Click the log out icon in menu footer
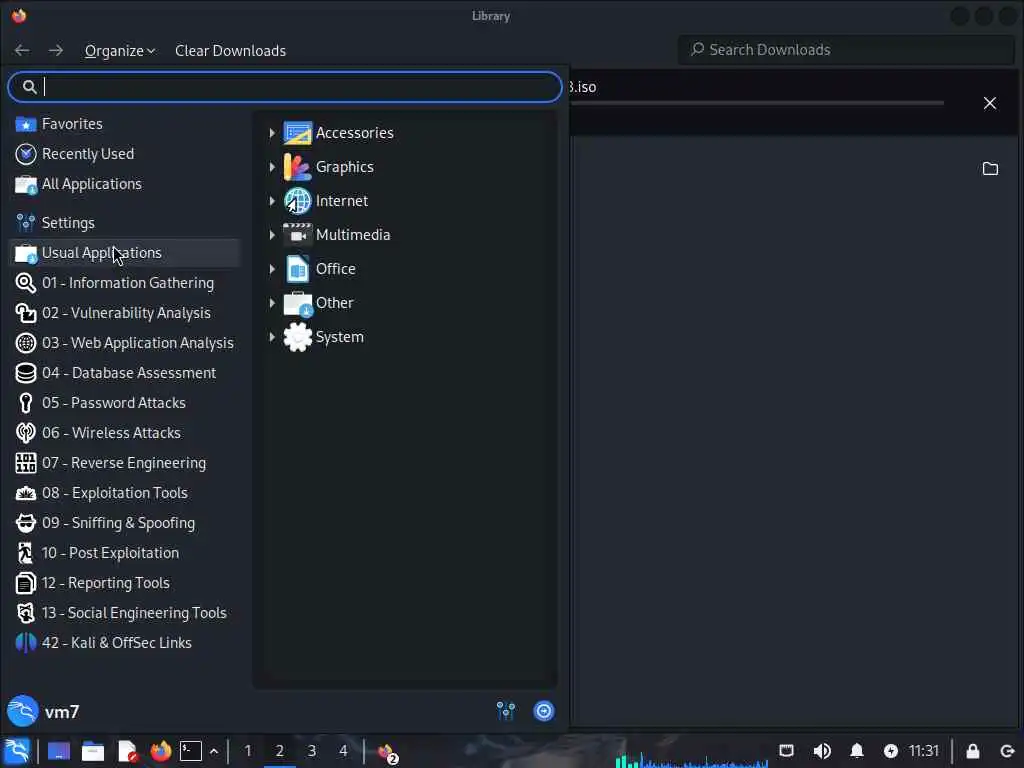Screen dimensions: 1024x768 (543, 711)
